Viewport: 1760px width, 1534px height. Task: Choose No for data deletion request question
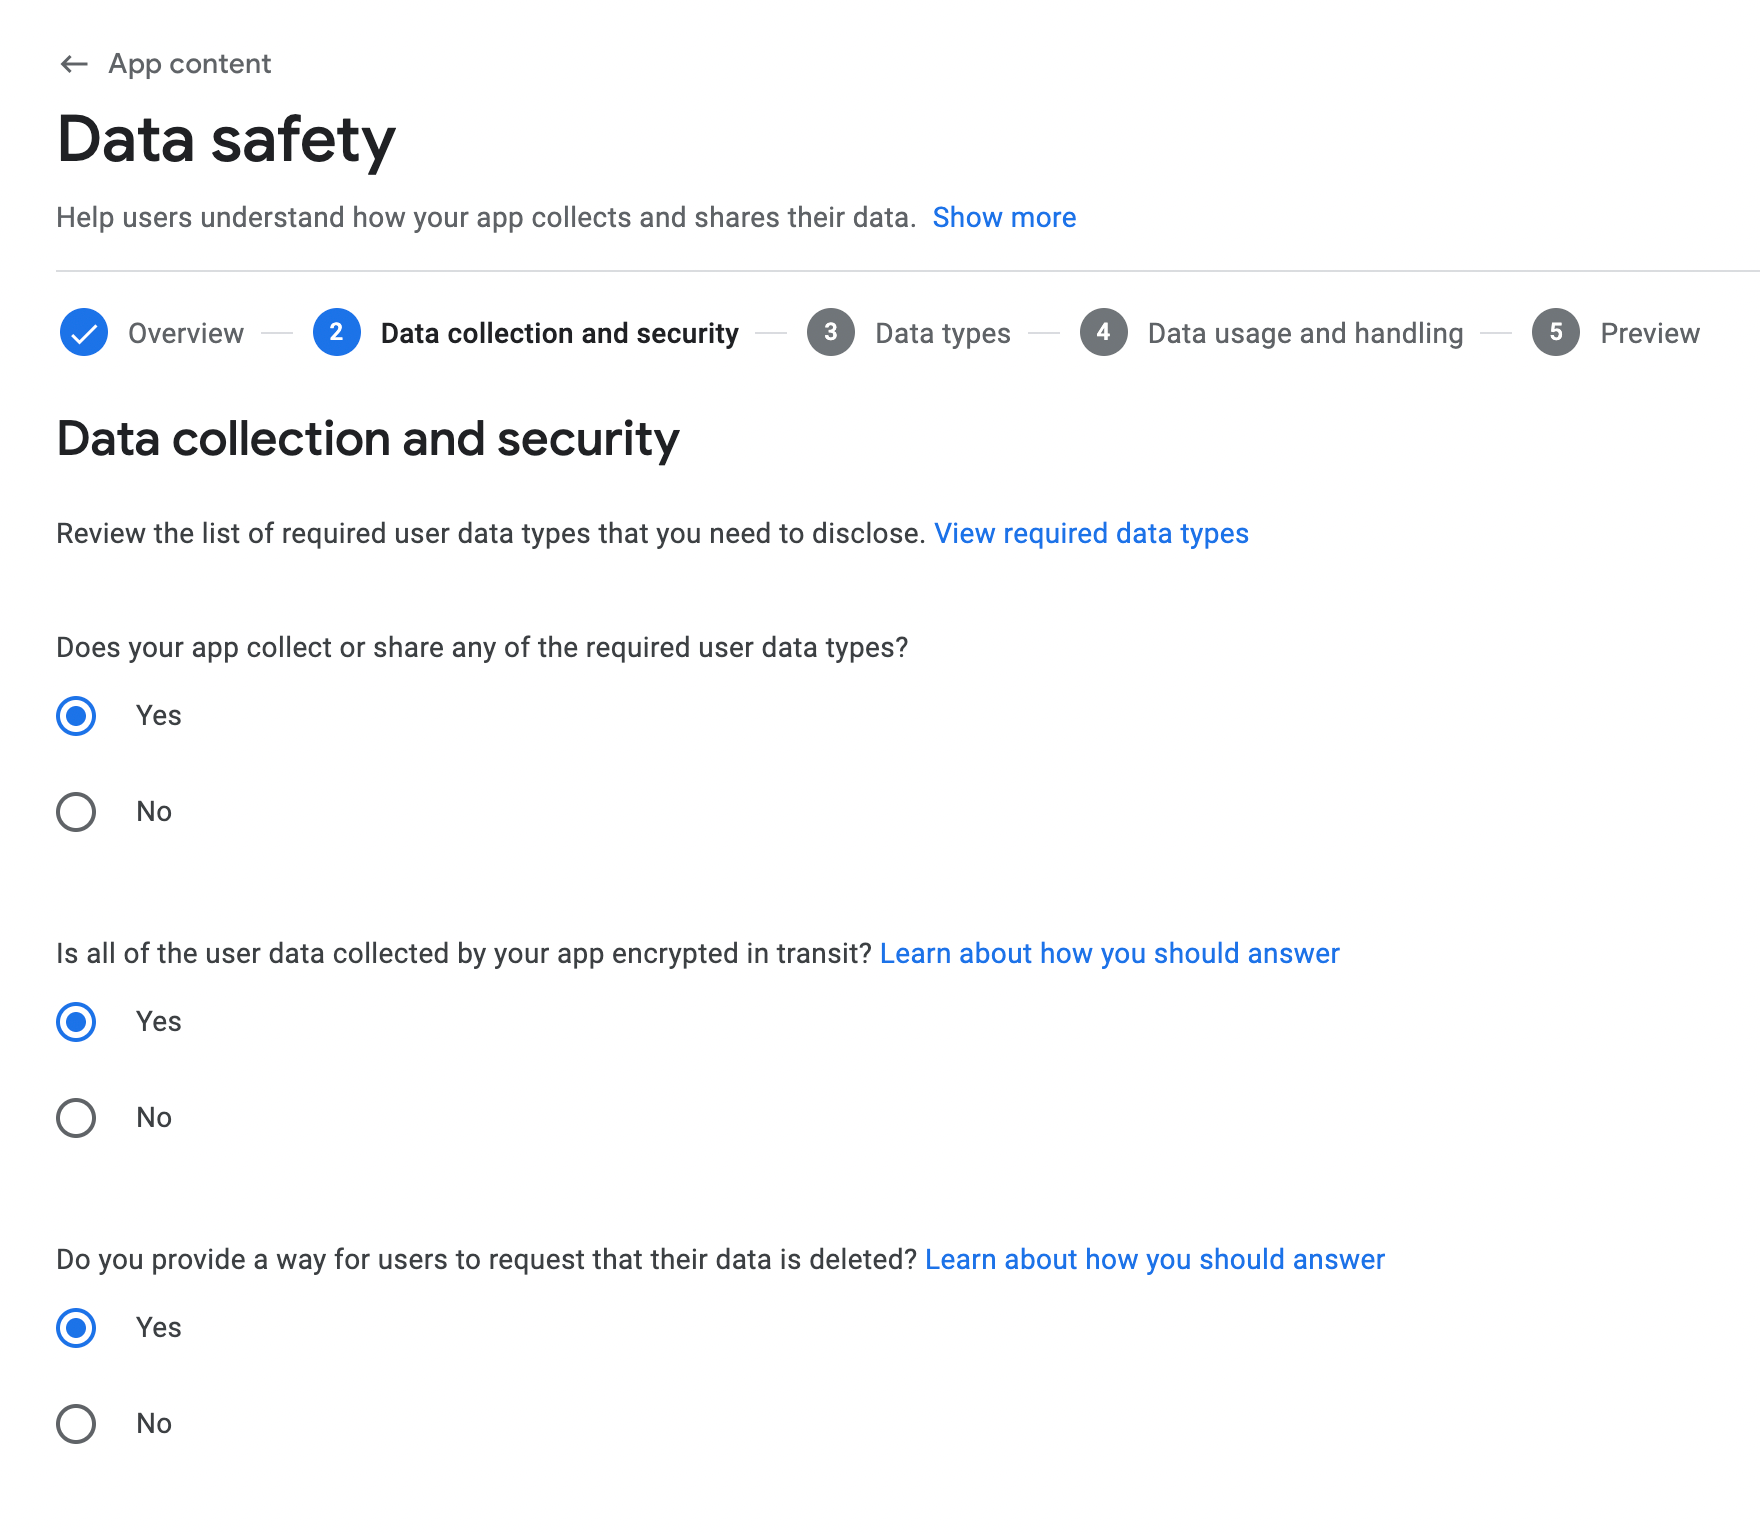[x=75, y=1423]
